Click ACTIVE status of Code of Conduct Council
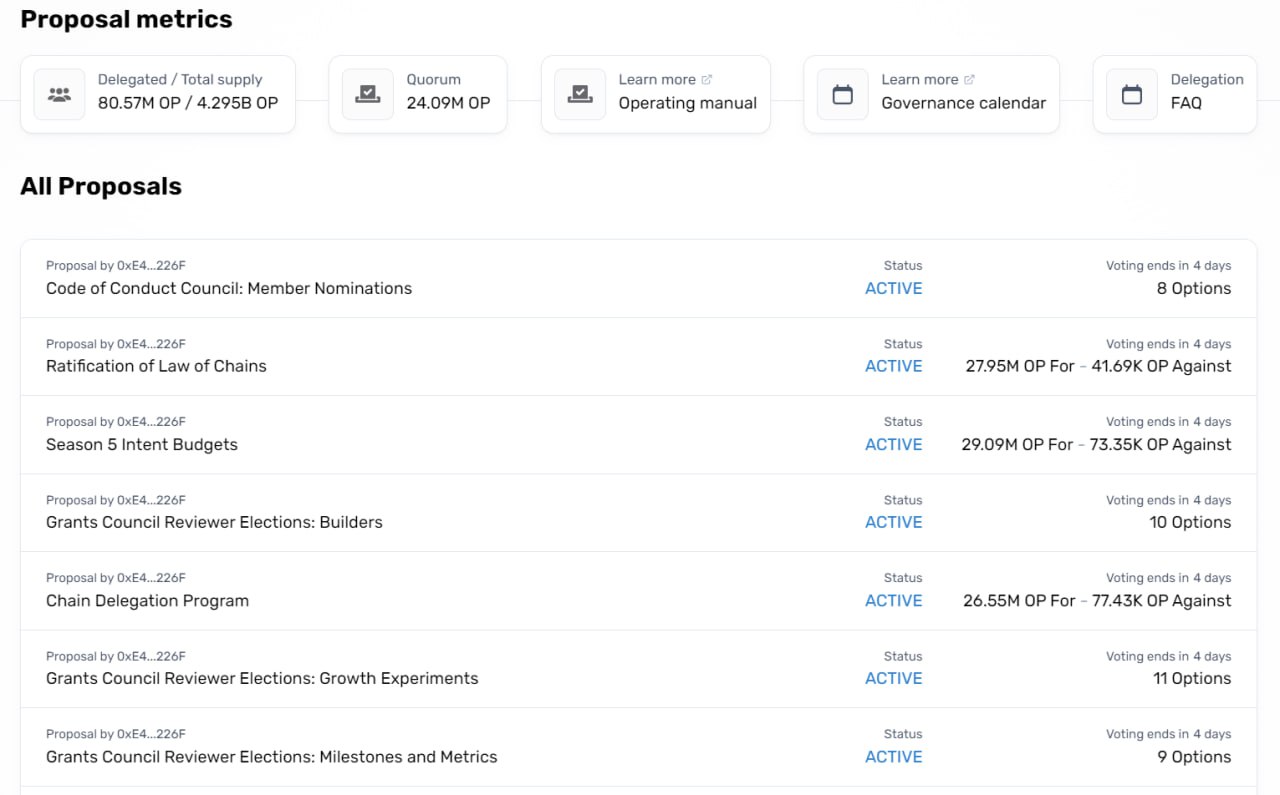Viewport: 1280px width, 795px height. pos(893,288)
